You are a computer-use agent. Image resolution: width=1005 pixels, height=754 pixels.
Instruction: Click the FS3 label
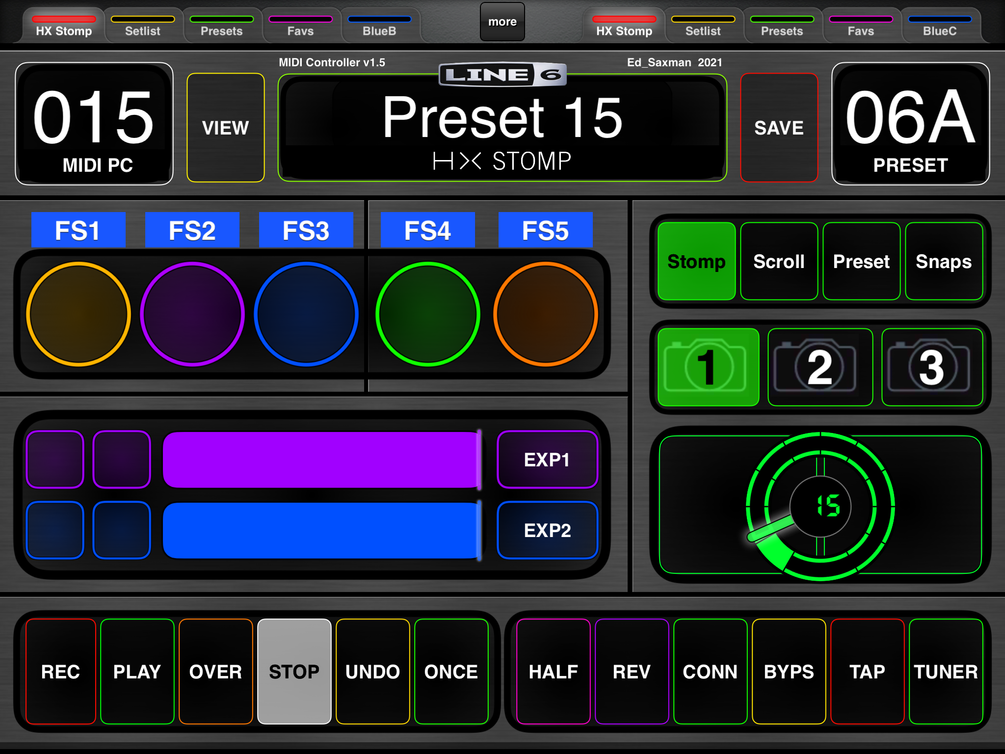point(306,230)
